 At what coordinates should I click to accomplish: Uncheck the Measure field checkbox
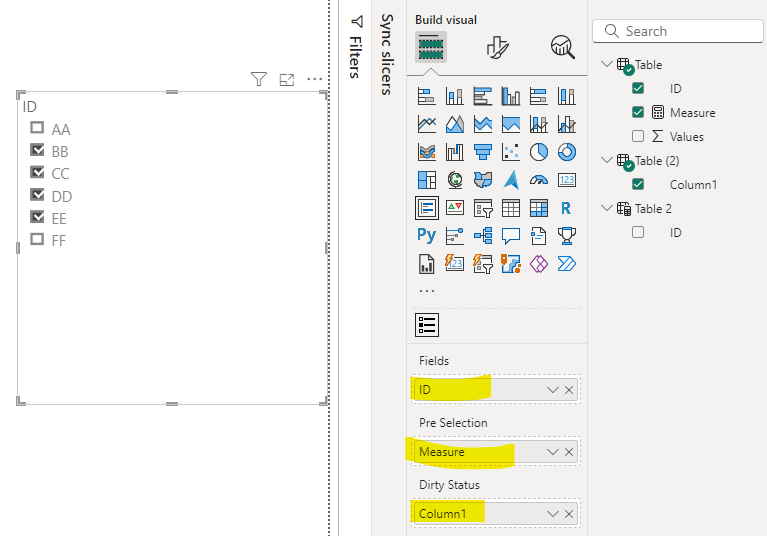click(638, 112)
